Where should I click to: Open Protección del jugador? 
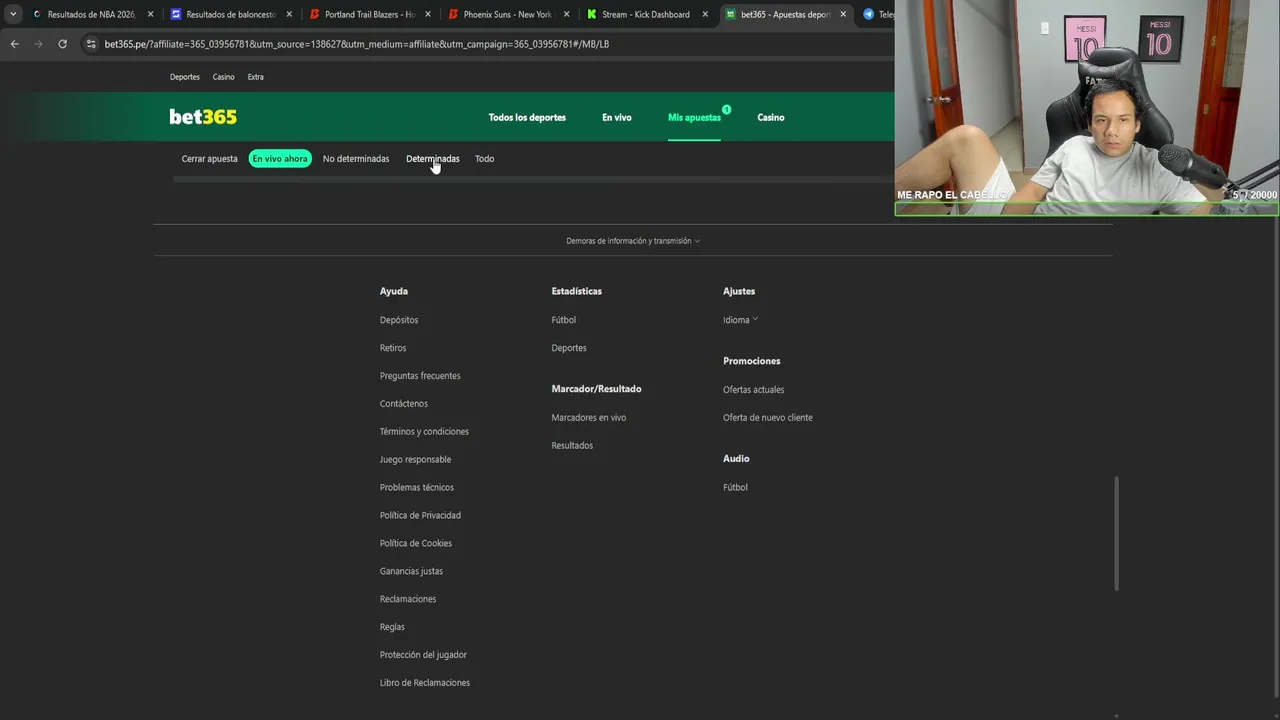pyautogui.click(x=423, y=655)
